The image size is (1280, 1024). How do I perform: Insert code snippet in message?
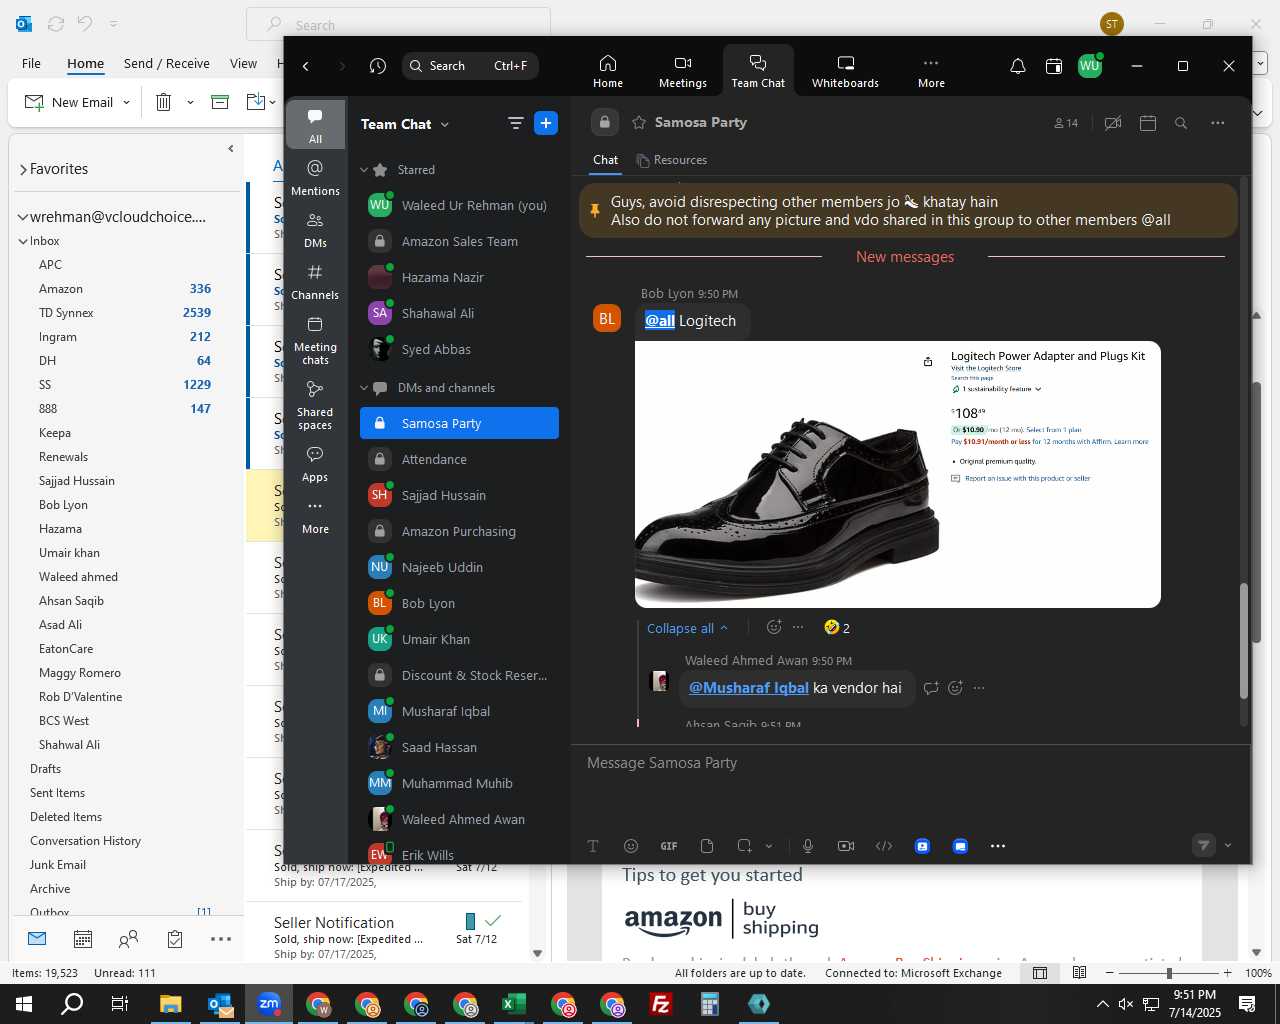point(884,846)
